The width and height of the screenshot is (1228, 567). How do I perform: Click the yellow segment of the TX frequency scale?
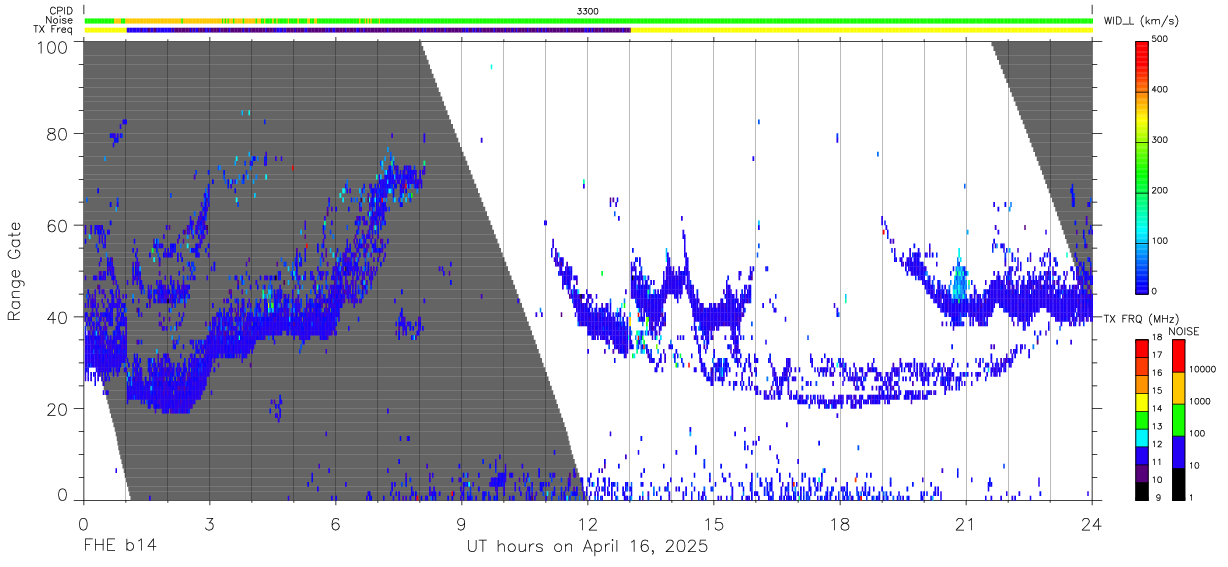click(1142, 401)
